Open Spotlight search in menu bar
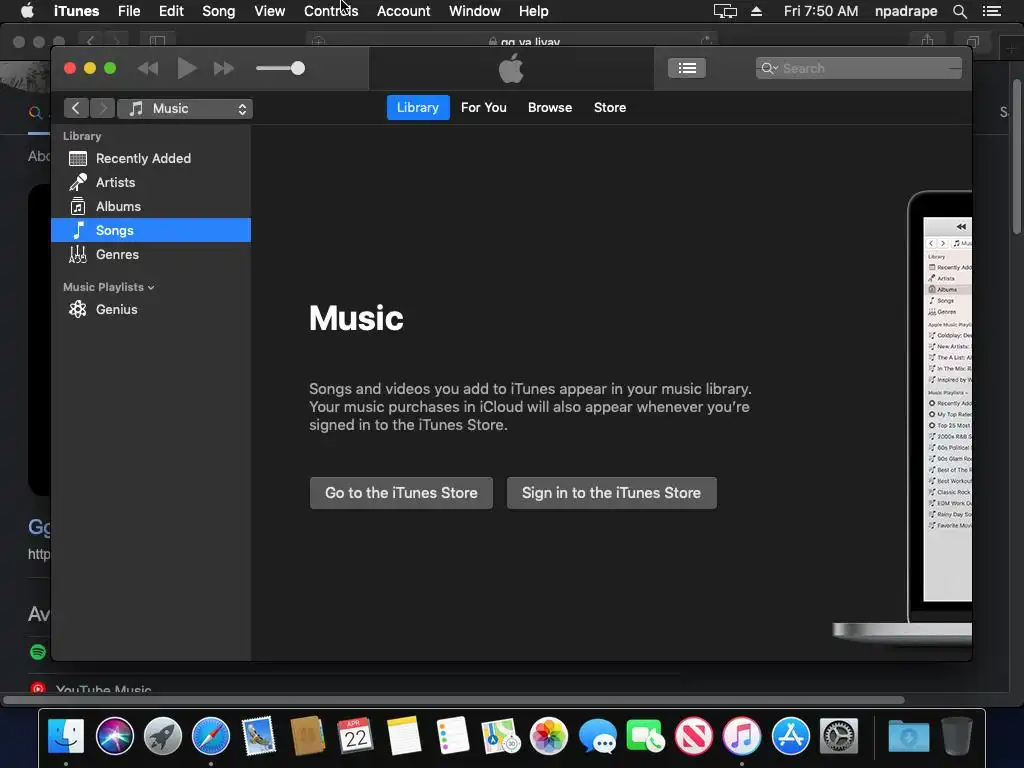Screen dimensions: 1024x768 959,11
